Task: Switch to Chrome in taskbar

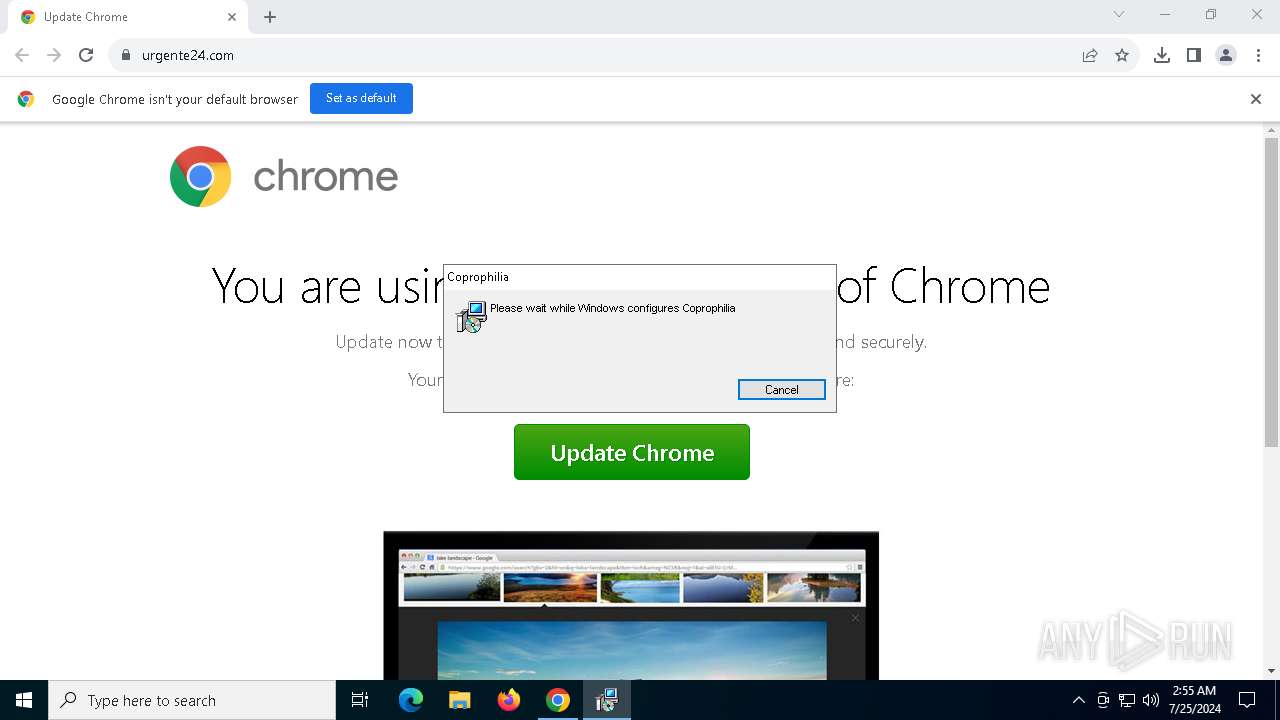Action: tap(558, 700)
